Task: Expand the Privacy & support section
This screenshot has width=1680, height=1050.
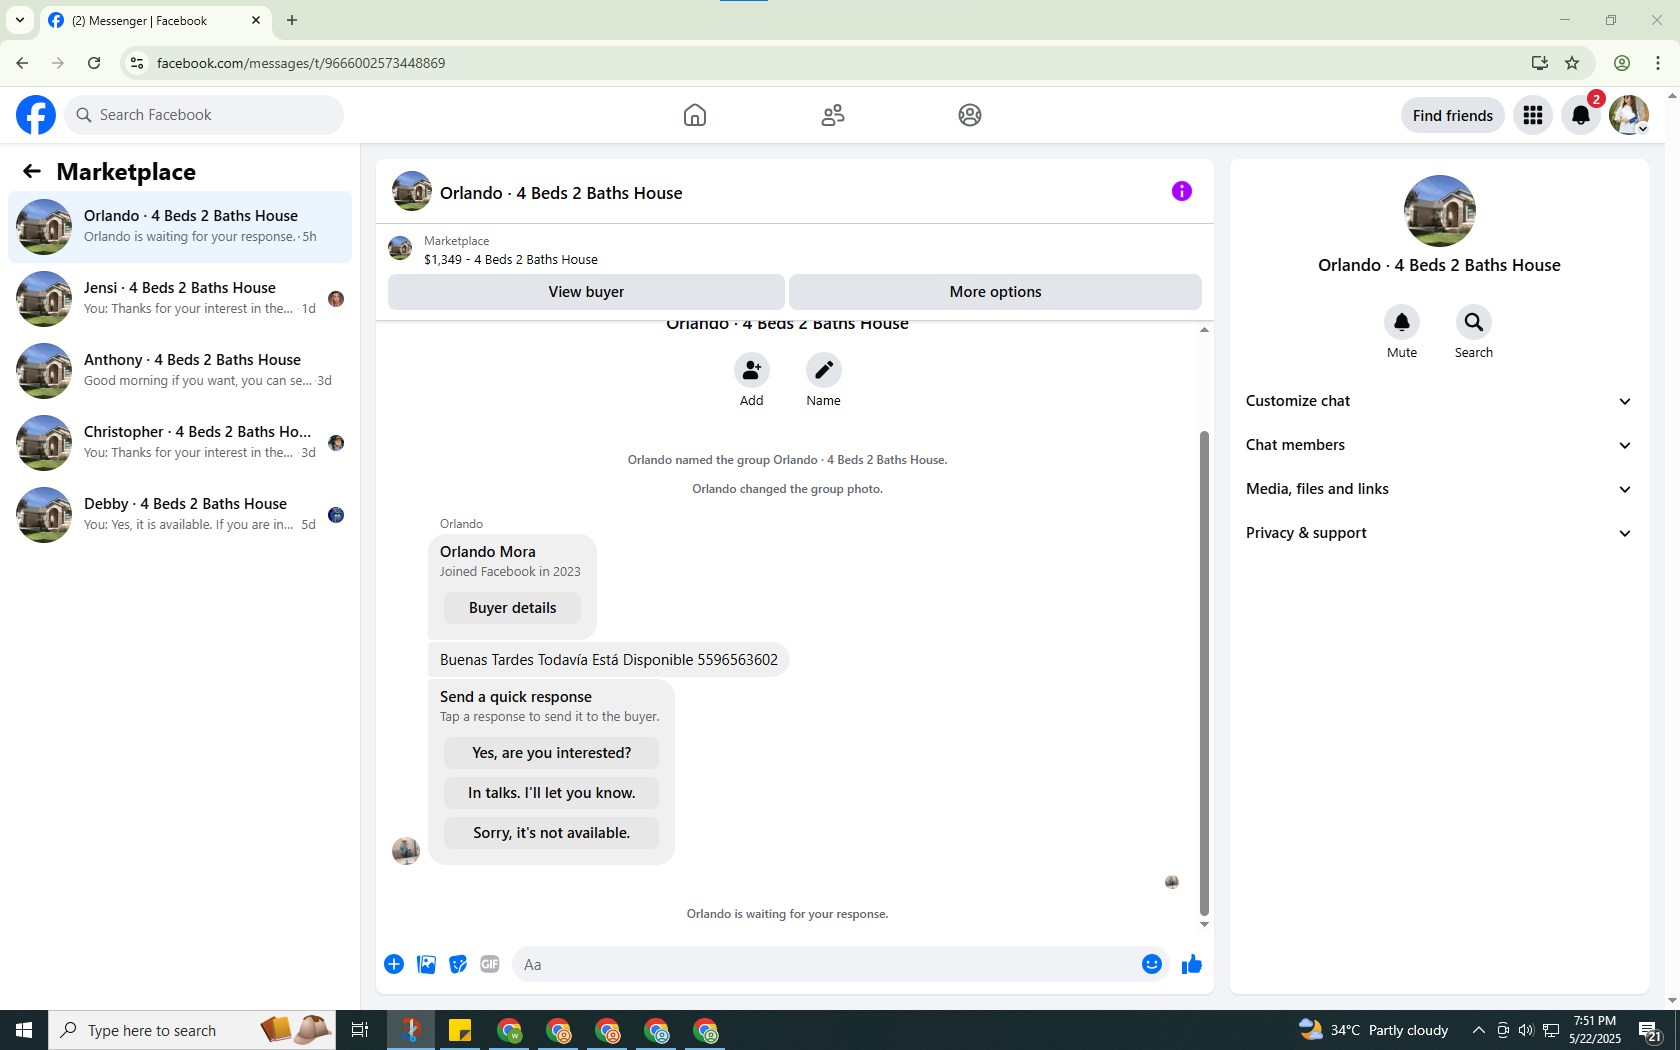Action: tap(1439, 533)
